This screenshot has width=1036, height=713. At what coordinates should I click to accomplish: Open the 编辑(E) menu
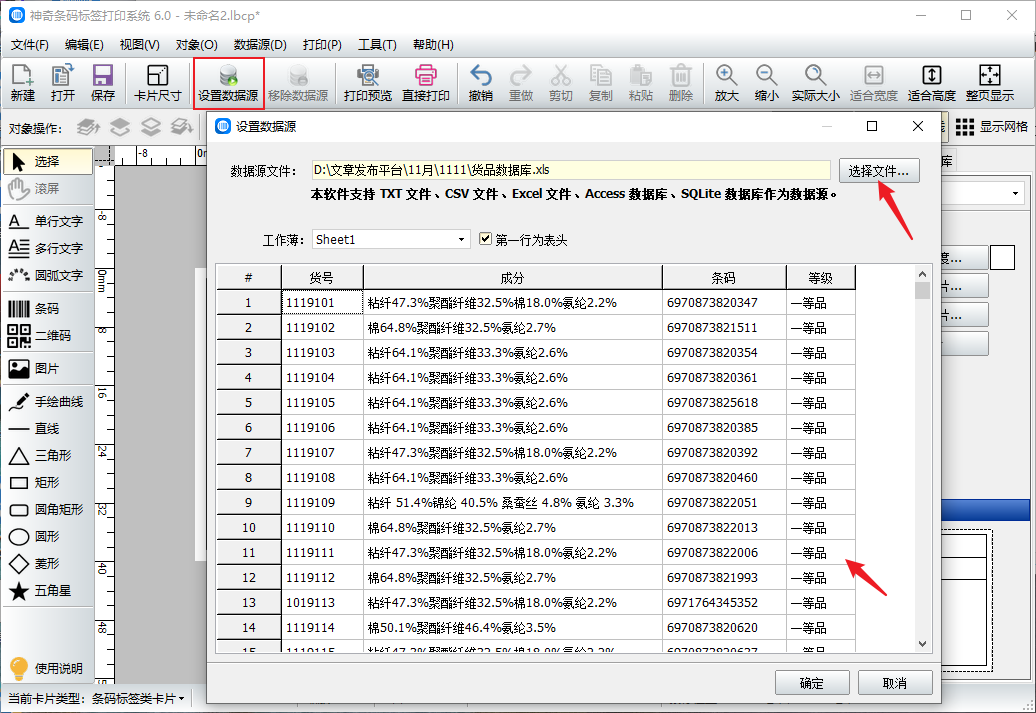click(x=84, y=44)
